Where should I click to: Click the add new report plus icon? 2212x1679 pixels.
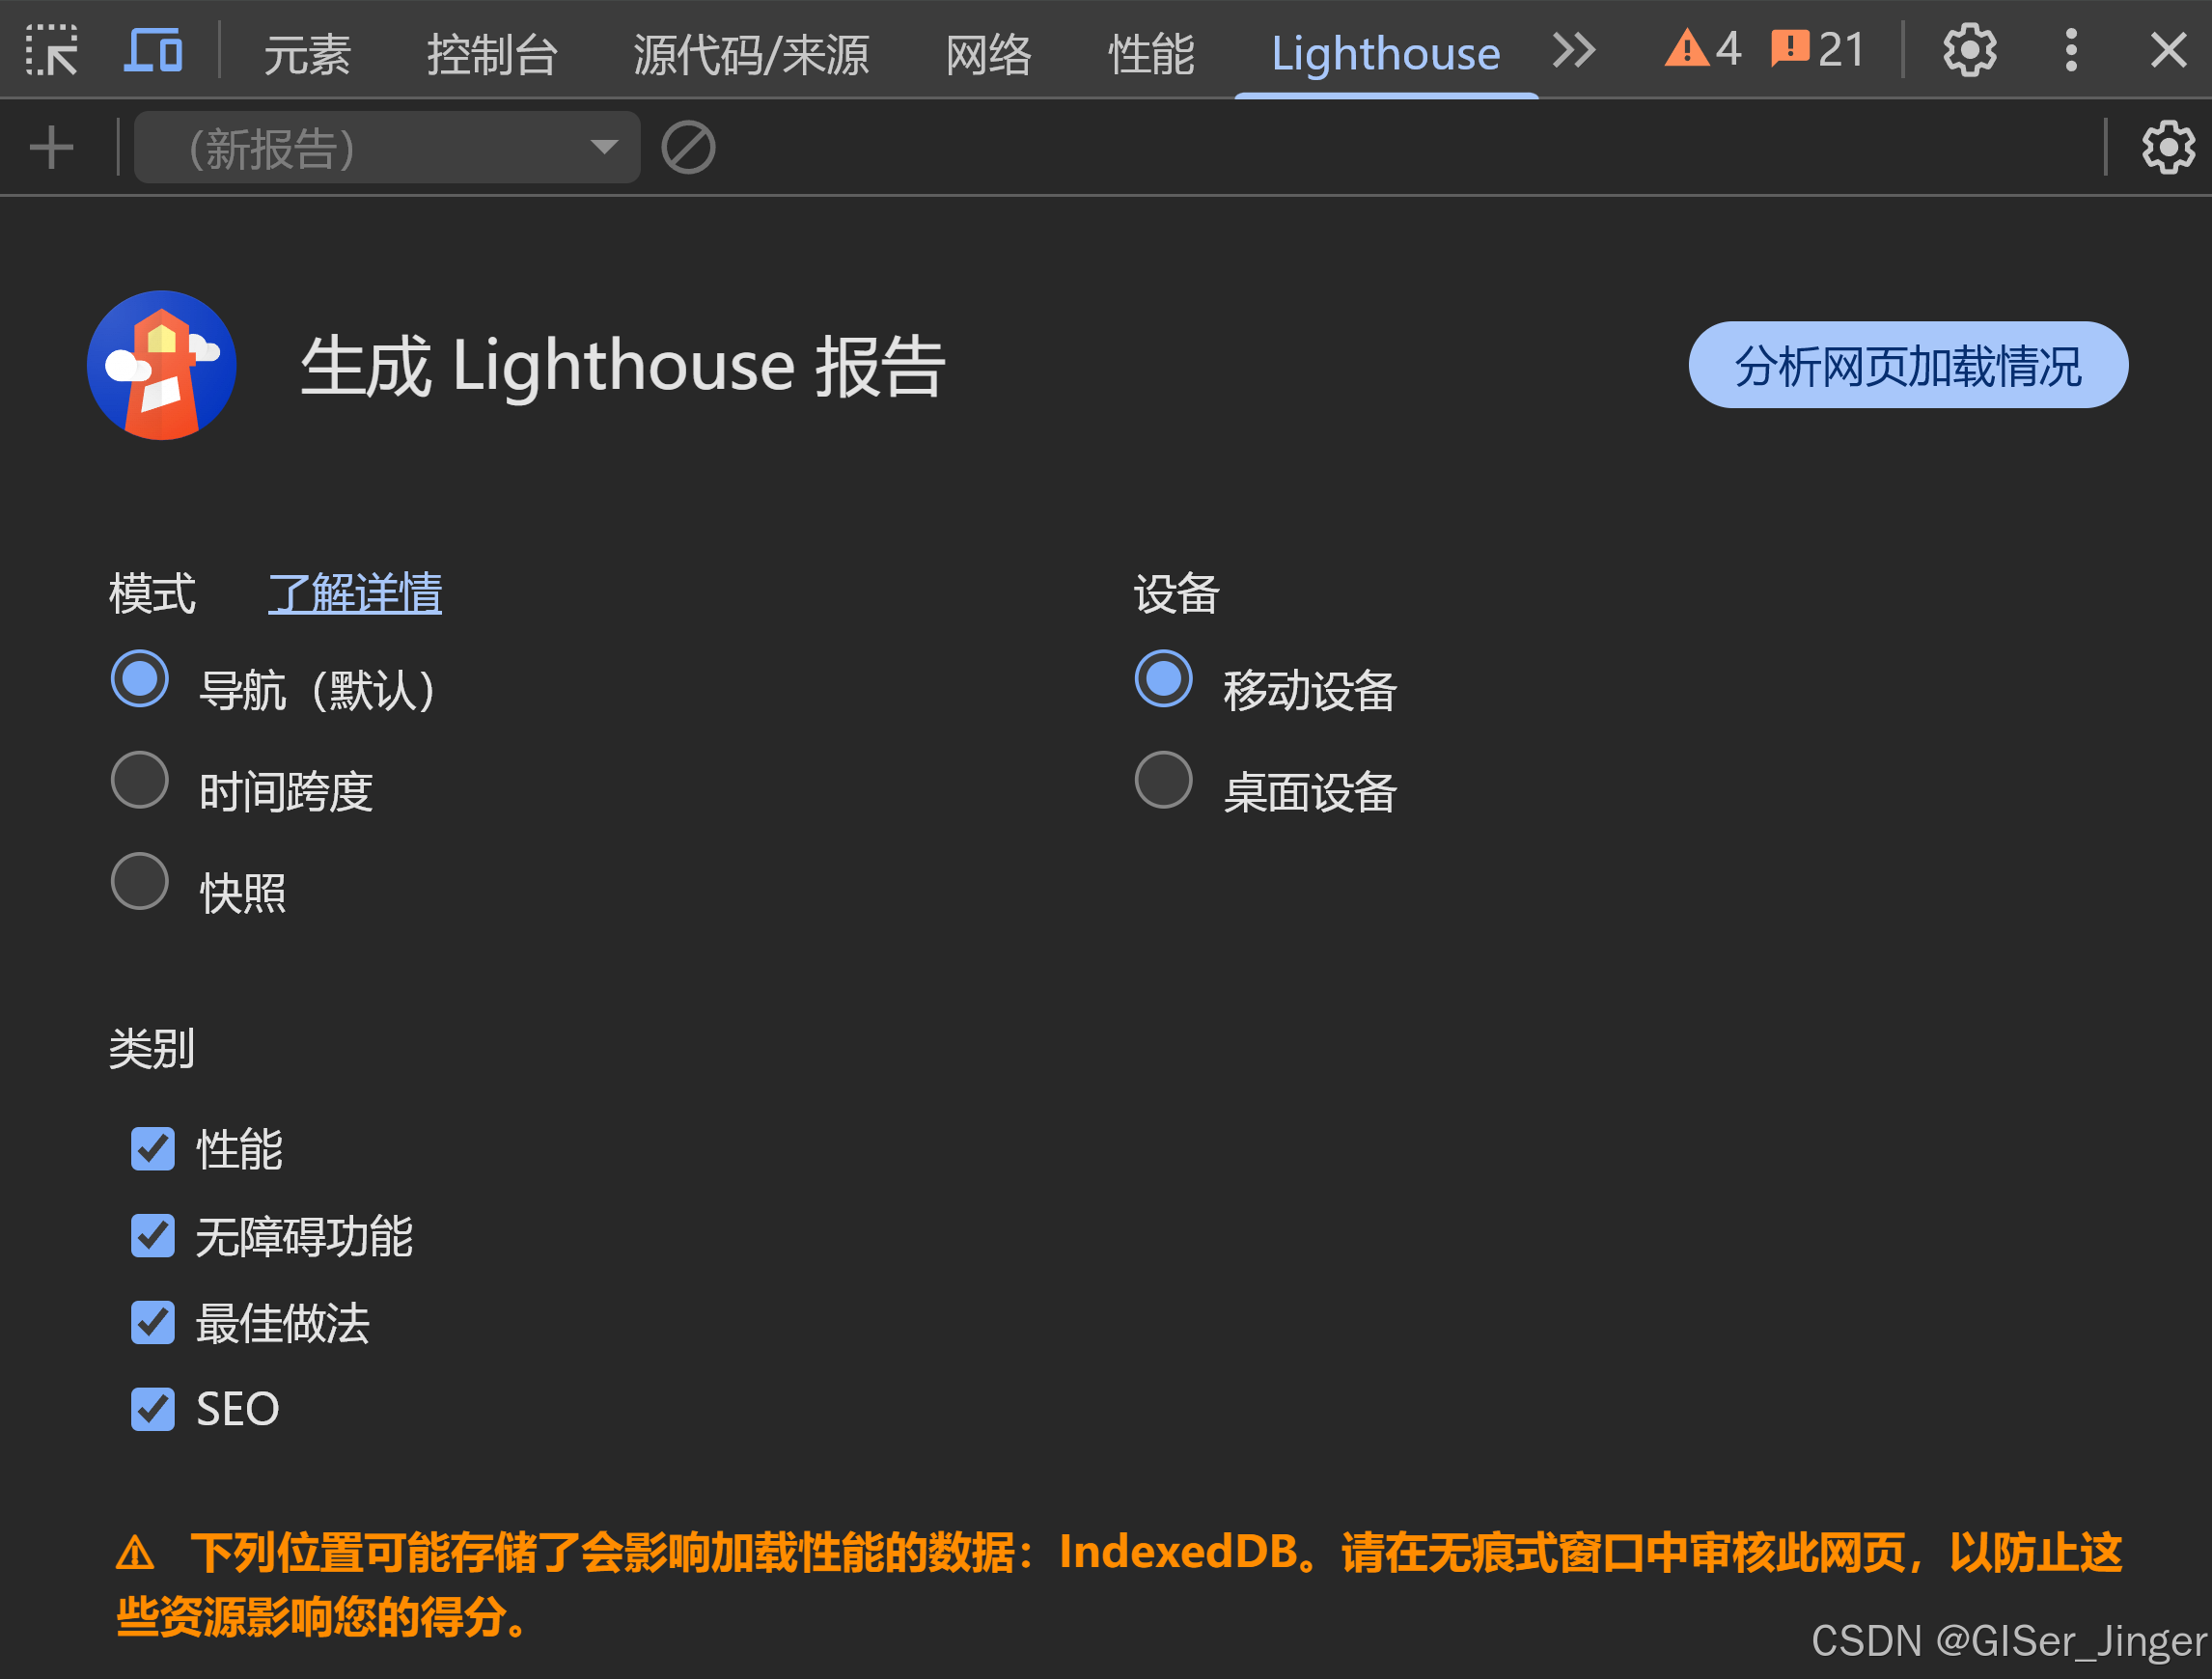tap(51, 148)
